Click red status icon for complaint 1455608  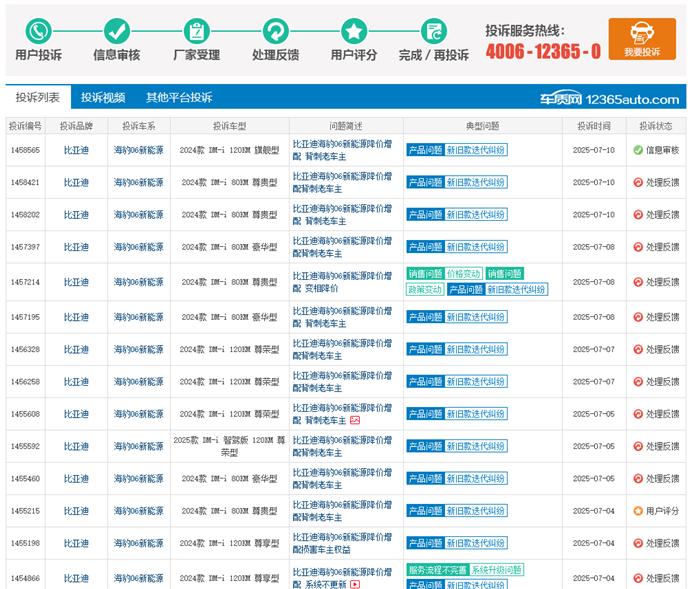[x=638, y=414]
